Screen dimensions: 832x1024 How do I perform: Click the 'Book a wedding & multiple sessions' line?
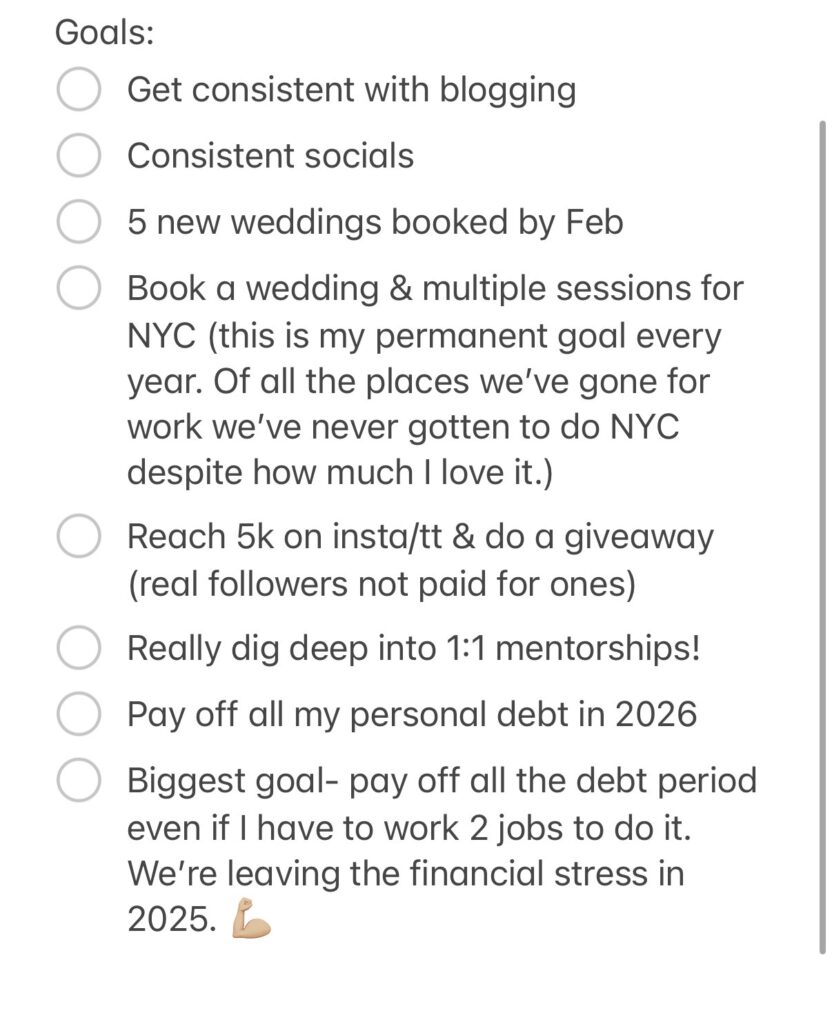click(x=435, y=289)
